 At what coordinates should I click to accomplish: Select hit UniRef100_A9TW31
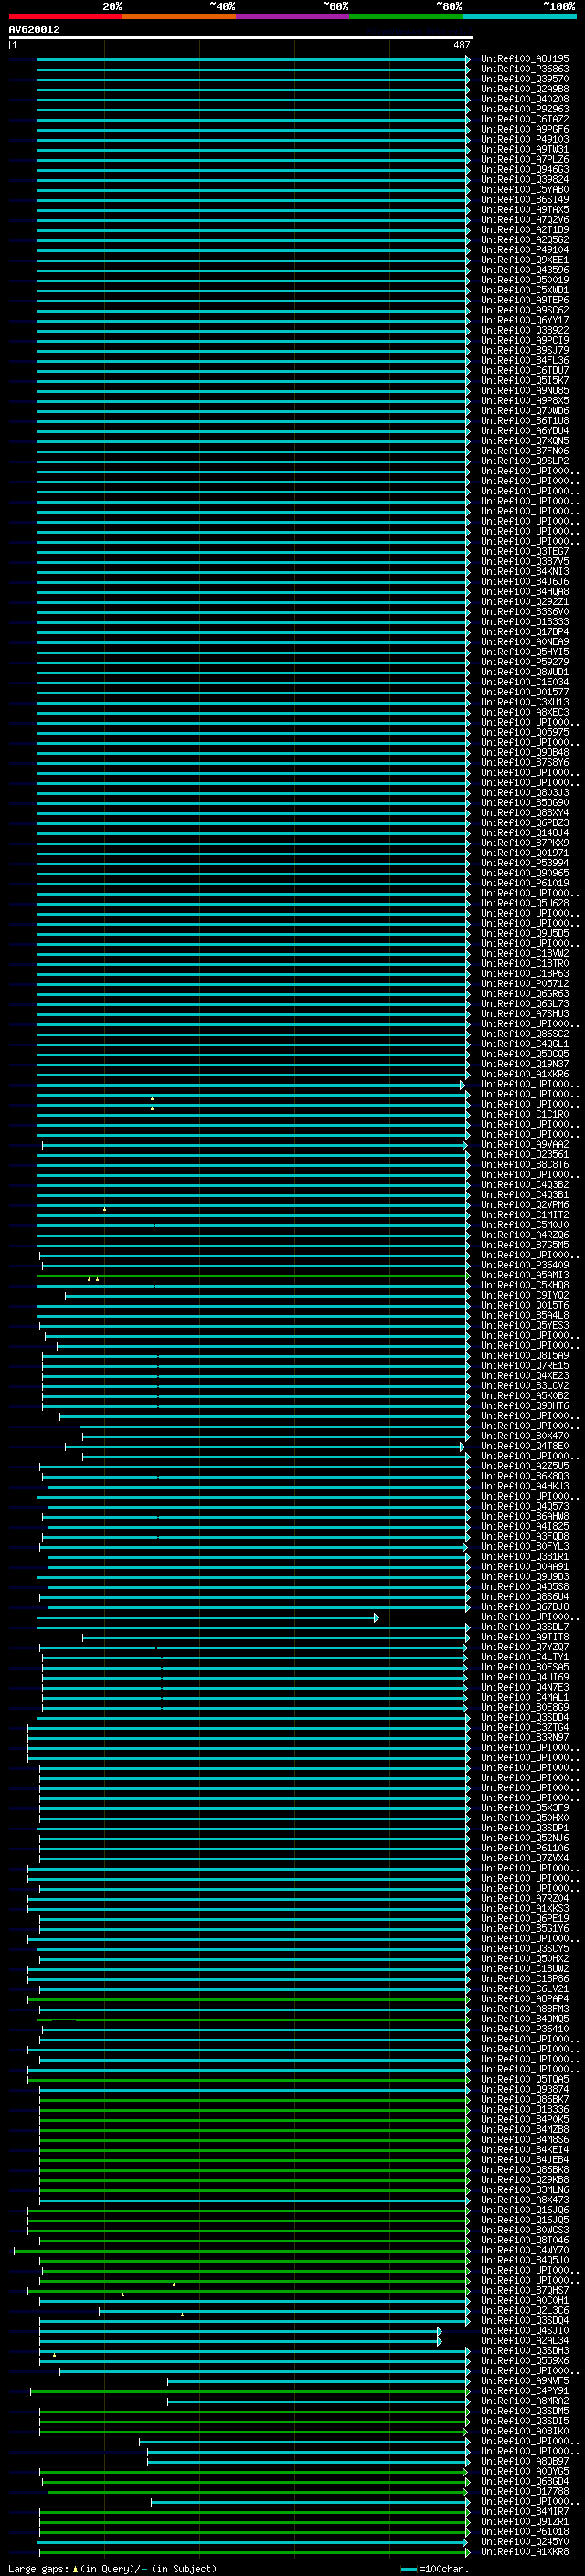point(525,149)
